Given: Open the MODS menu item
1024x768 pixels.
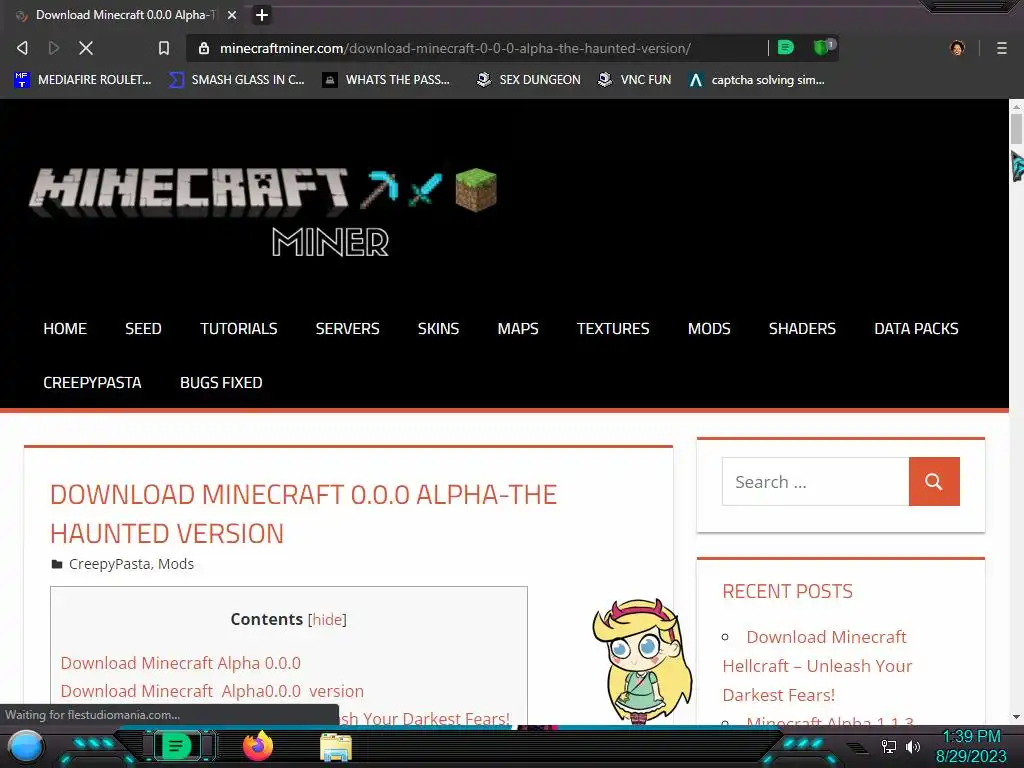Looking at the screenshot, I should [x=709, y=328].
